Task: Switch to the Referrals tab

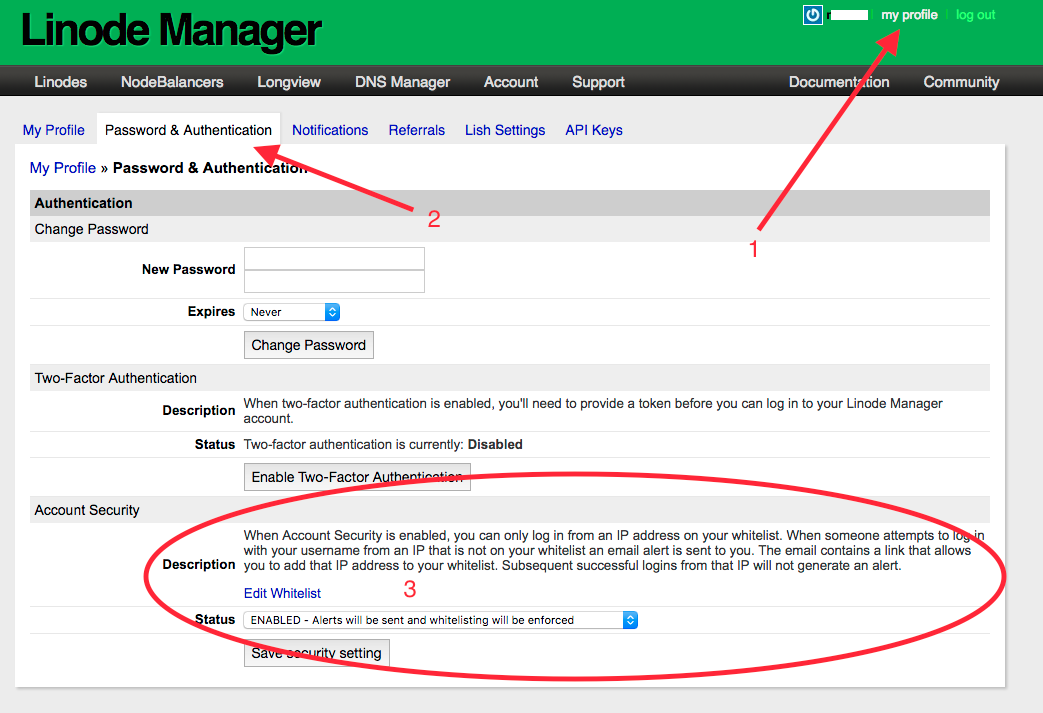Action: pos(416,130)
